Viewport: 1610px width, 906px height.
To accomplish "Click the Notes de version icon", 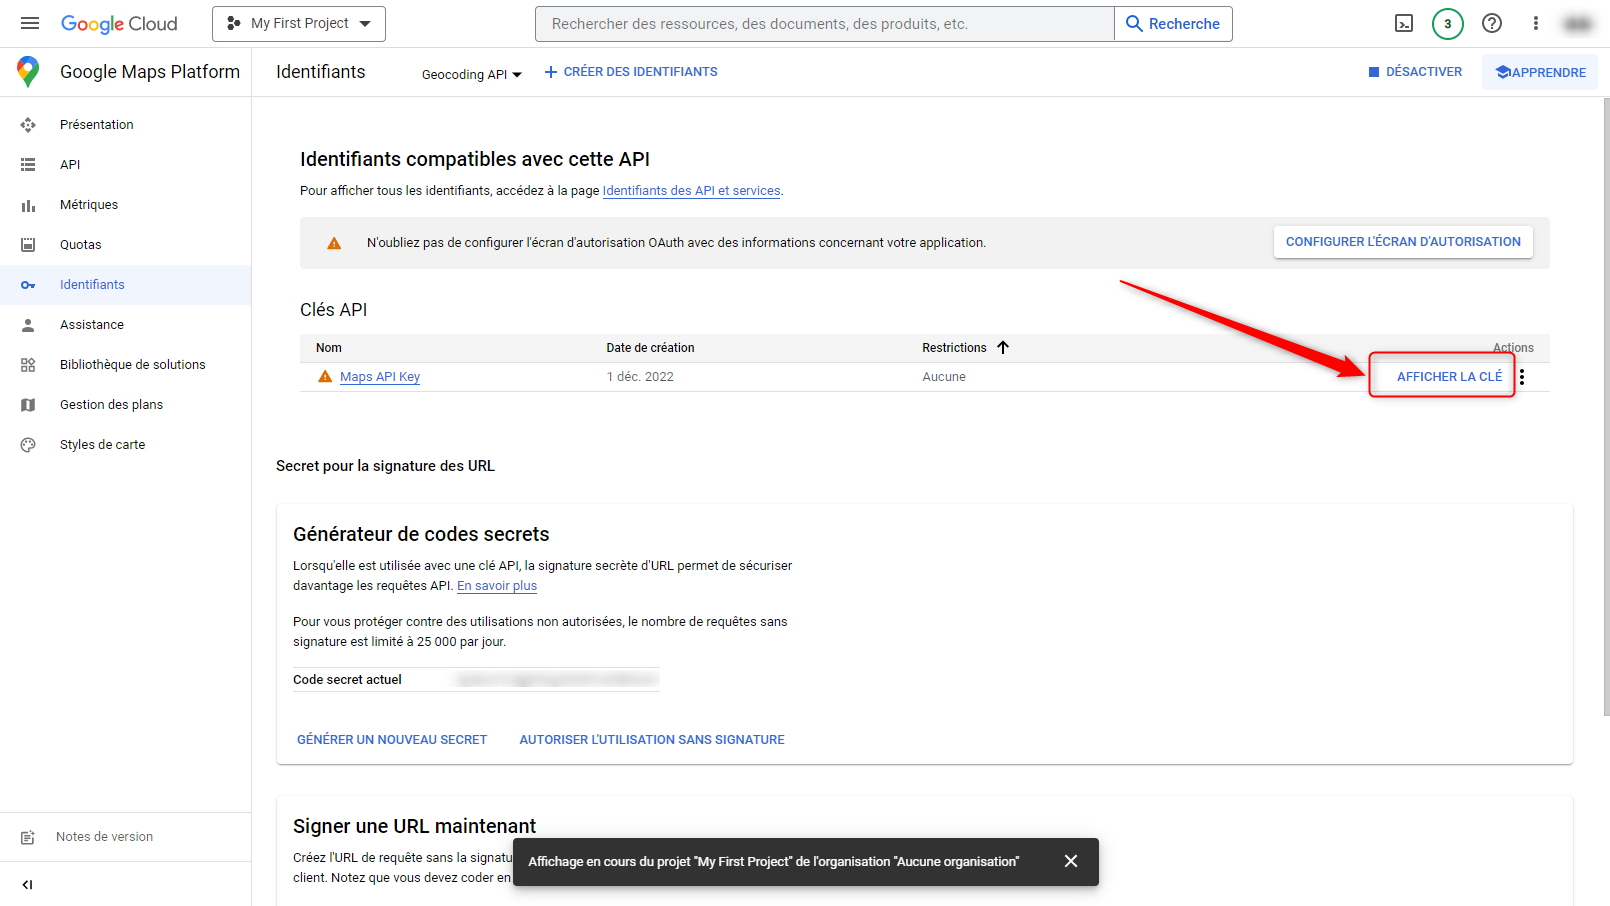I will 28,837.
